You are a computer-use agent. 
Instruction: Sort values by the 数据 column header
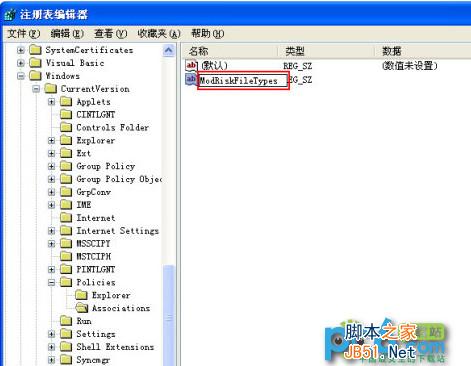tap(423, 51)
